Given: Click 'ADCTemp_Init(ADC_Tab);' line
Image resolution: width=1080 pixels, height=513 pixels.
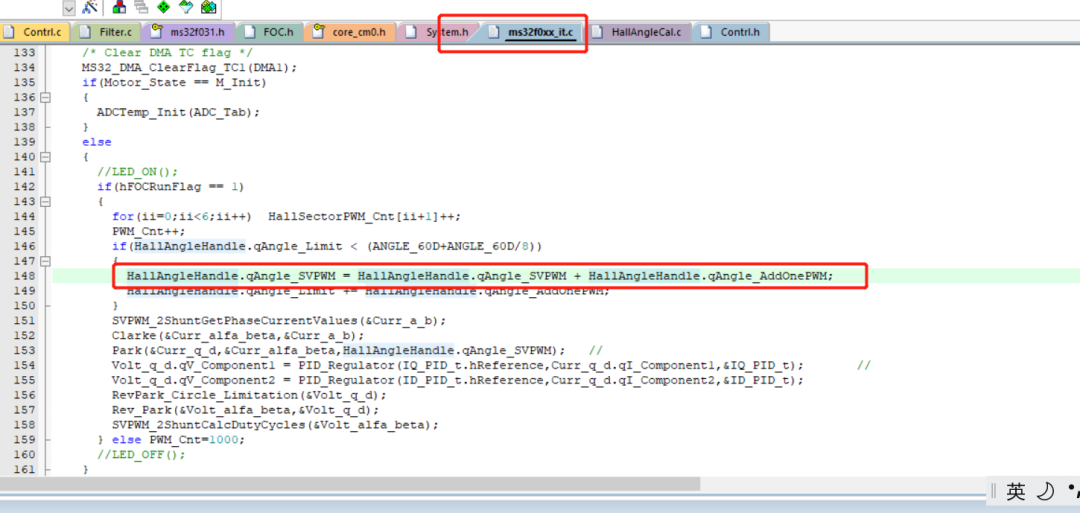Looking at the screenshot, I should [178, 112].
